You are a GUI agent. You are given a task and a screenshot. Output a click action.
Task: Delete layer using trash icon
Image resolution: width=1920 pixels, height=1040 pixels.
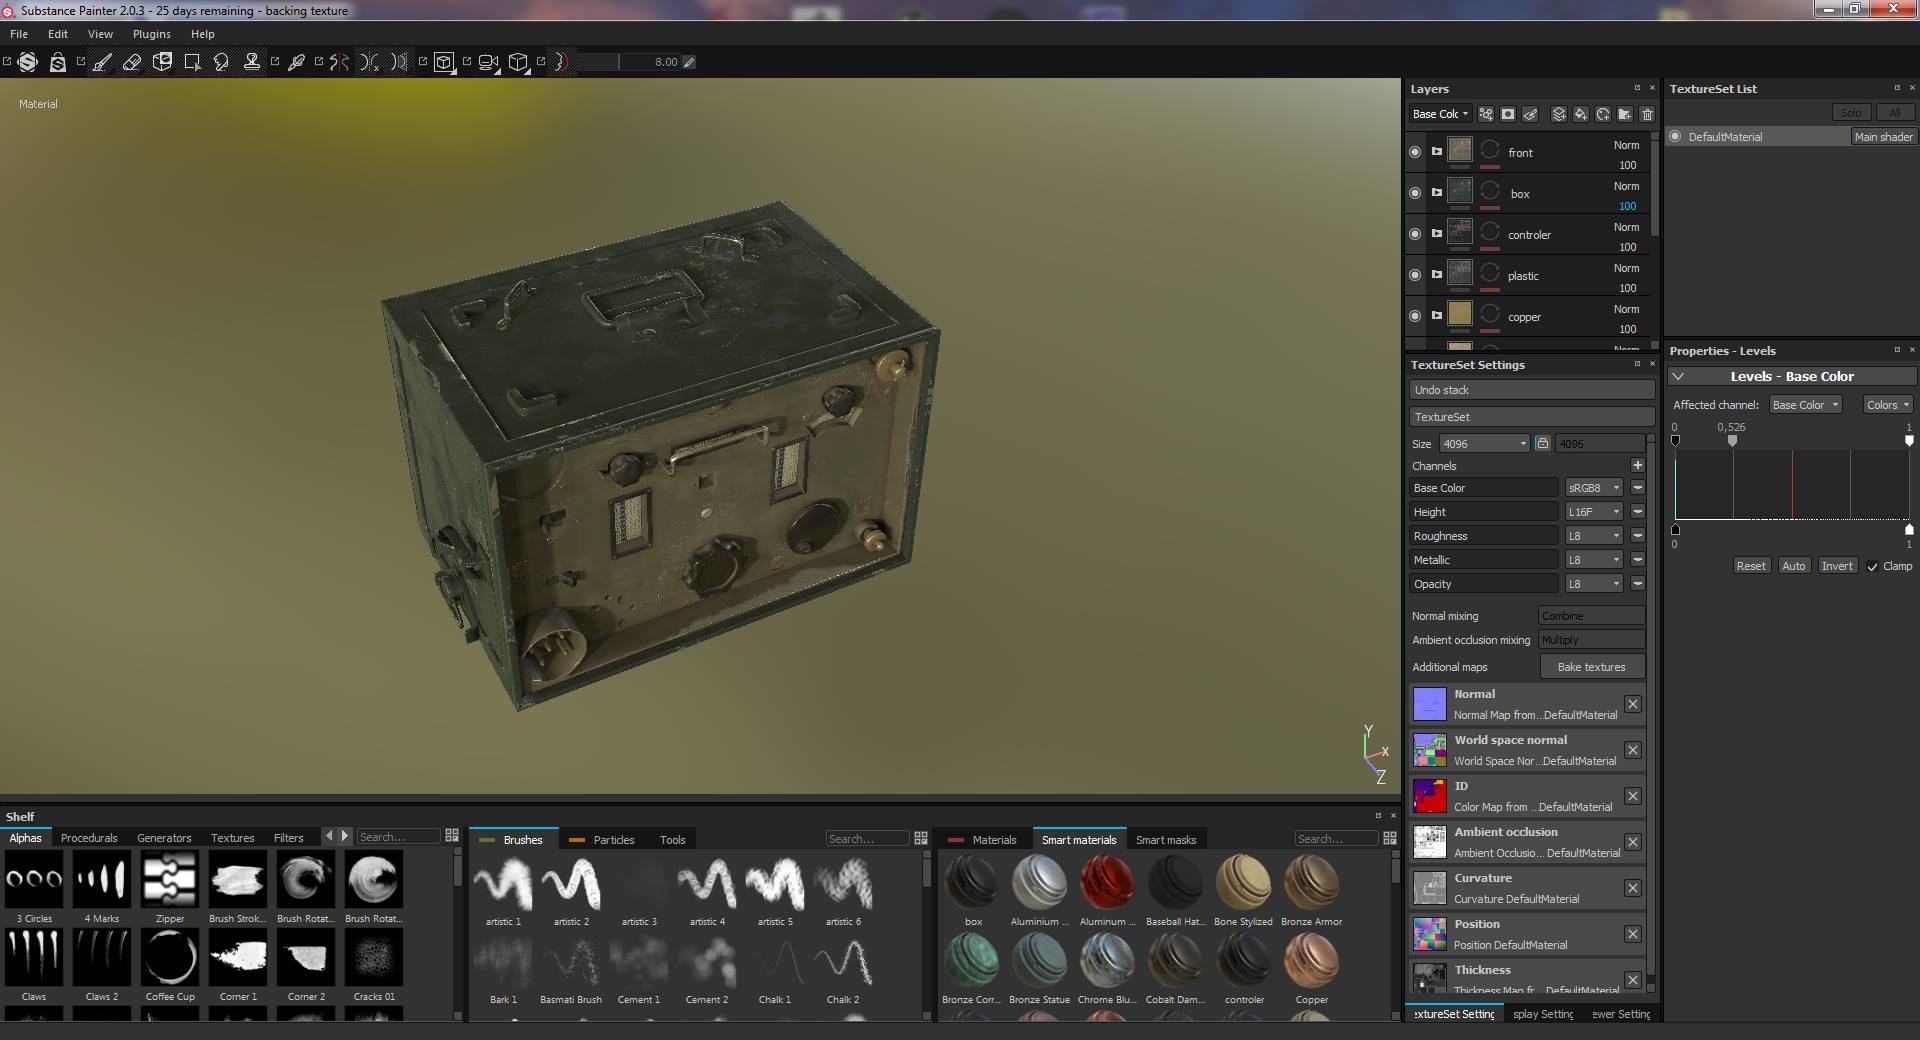click(x=1648, y=114)
